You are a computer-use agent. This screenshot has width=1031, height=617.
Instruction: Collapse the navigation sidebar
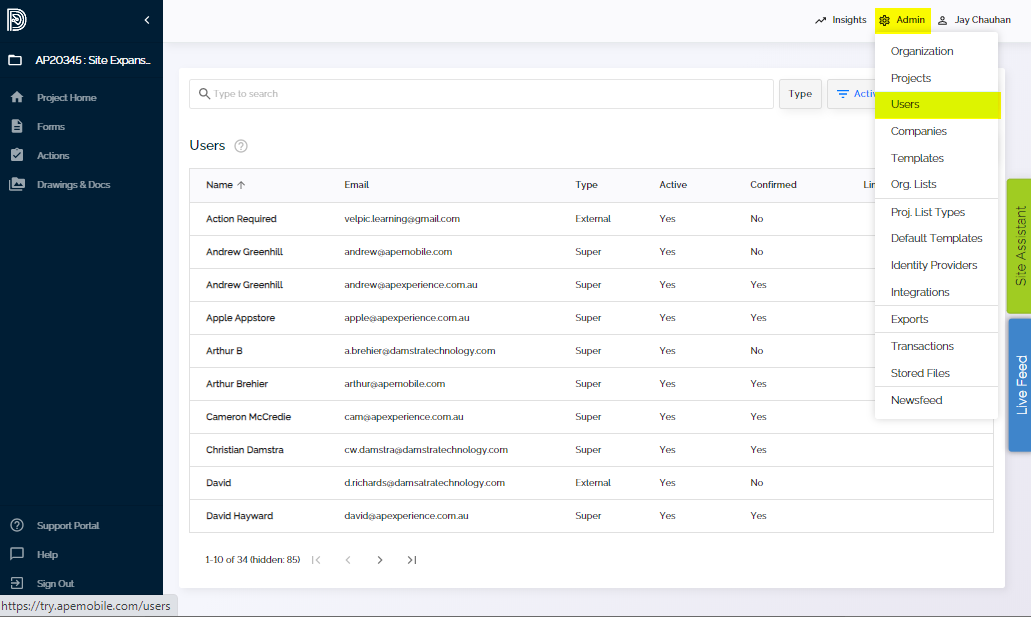[146, 19]
